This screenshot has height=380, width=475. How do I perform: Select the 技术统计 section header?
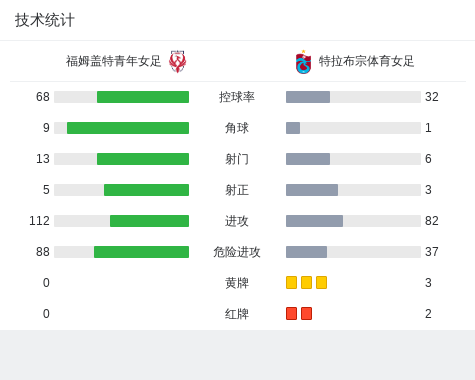[45, 20]
